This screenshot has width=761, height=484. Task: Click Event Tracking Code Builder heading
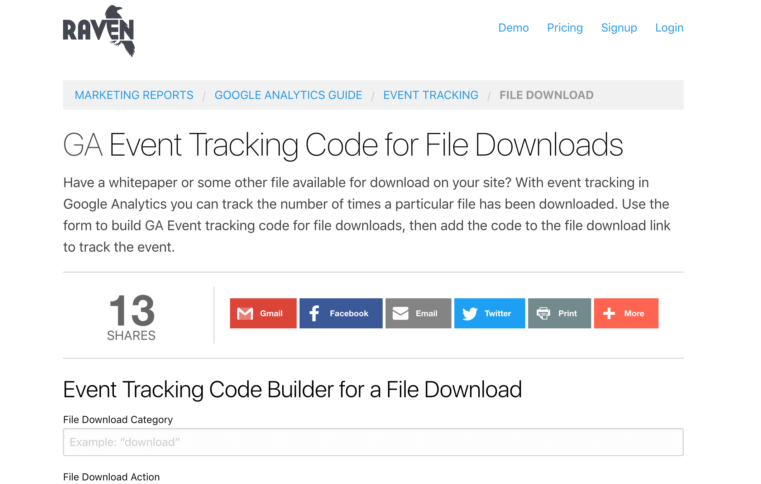coord(293,389)
